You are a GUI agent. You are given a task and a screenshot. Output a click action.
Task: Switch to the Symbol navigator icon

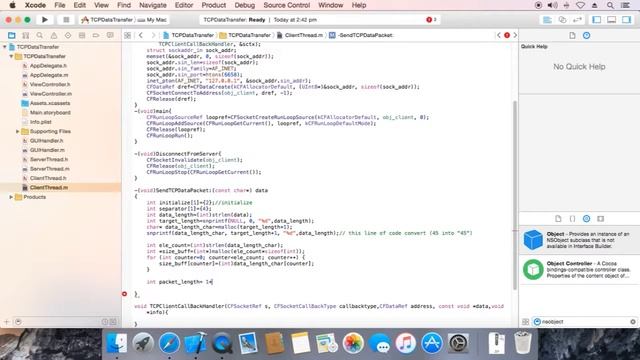26,36
